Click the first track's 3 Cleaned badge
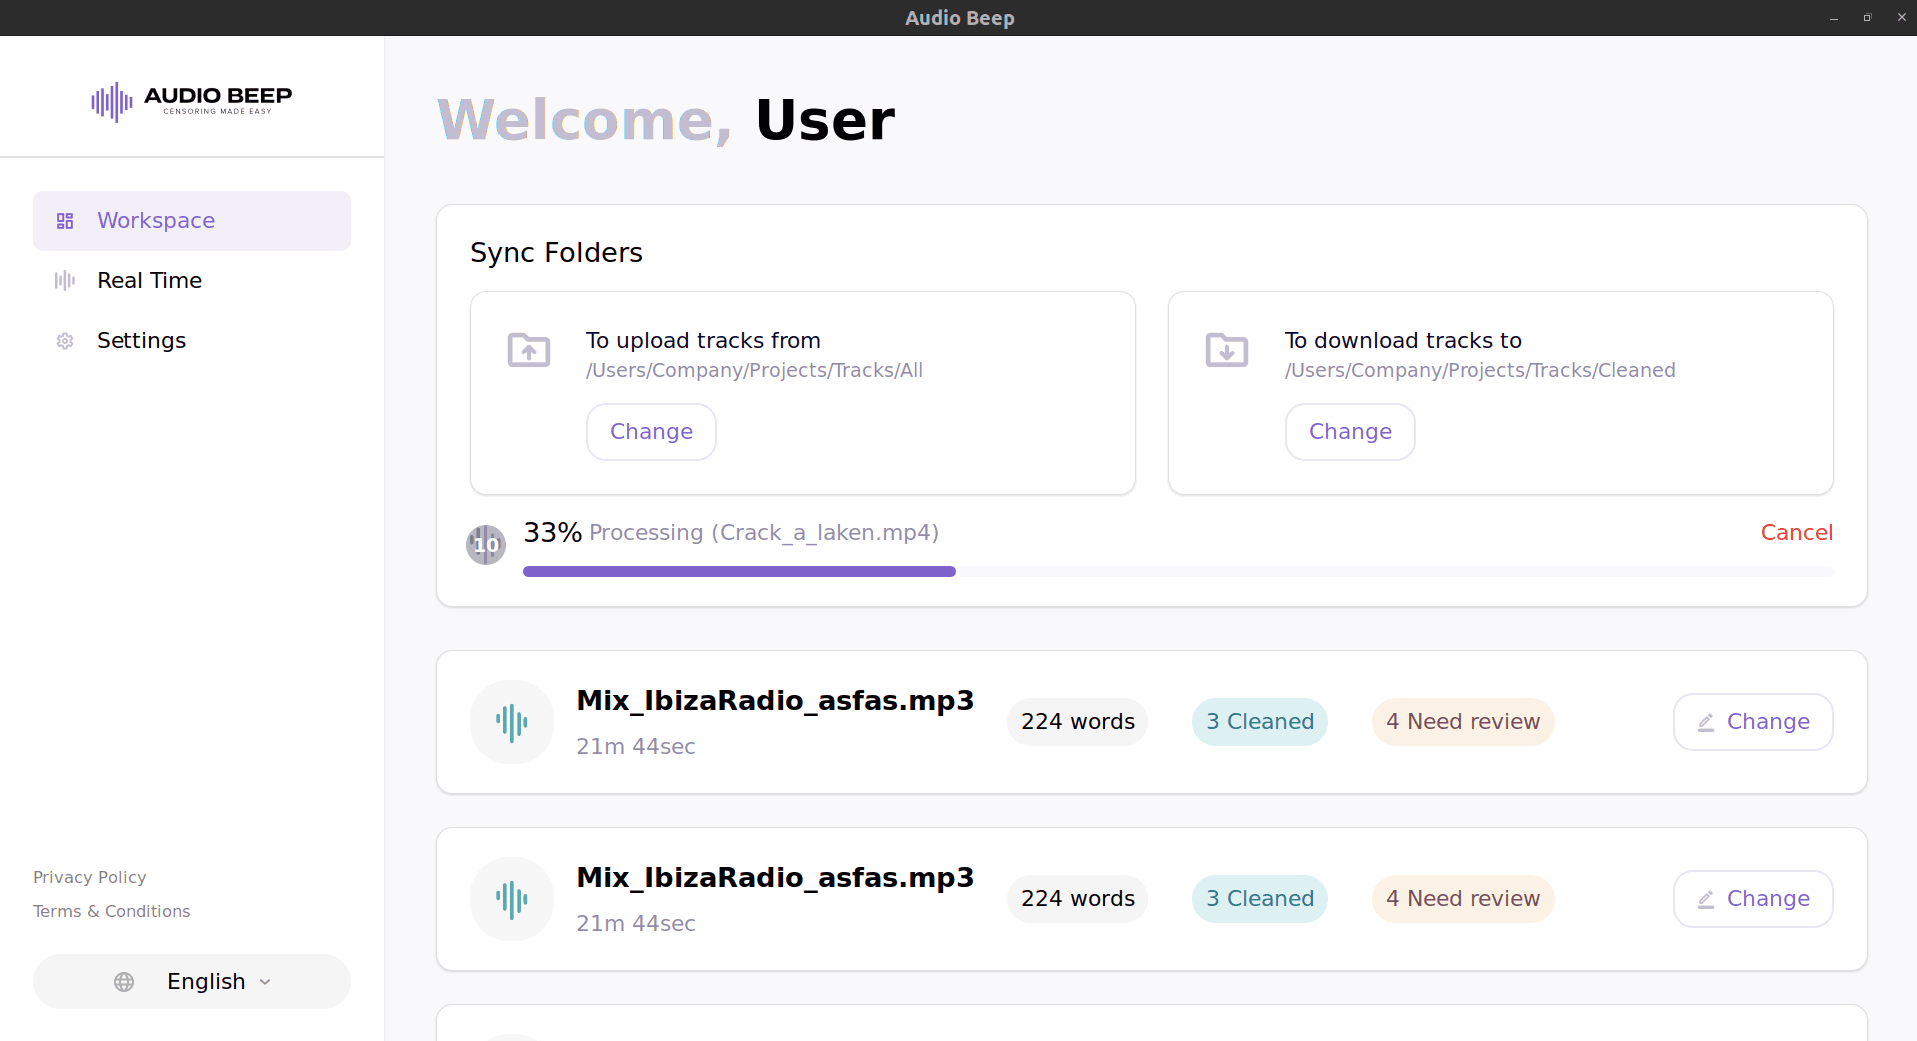Screen dimensions: 1917x1041 tap(1260, 722)
